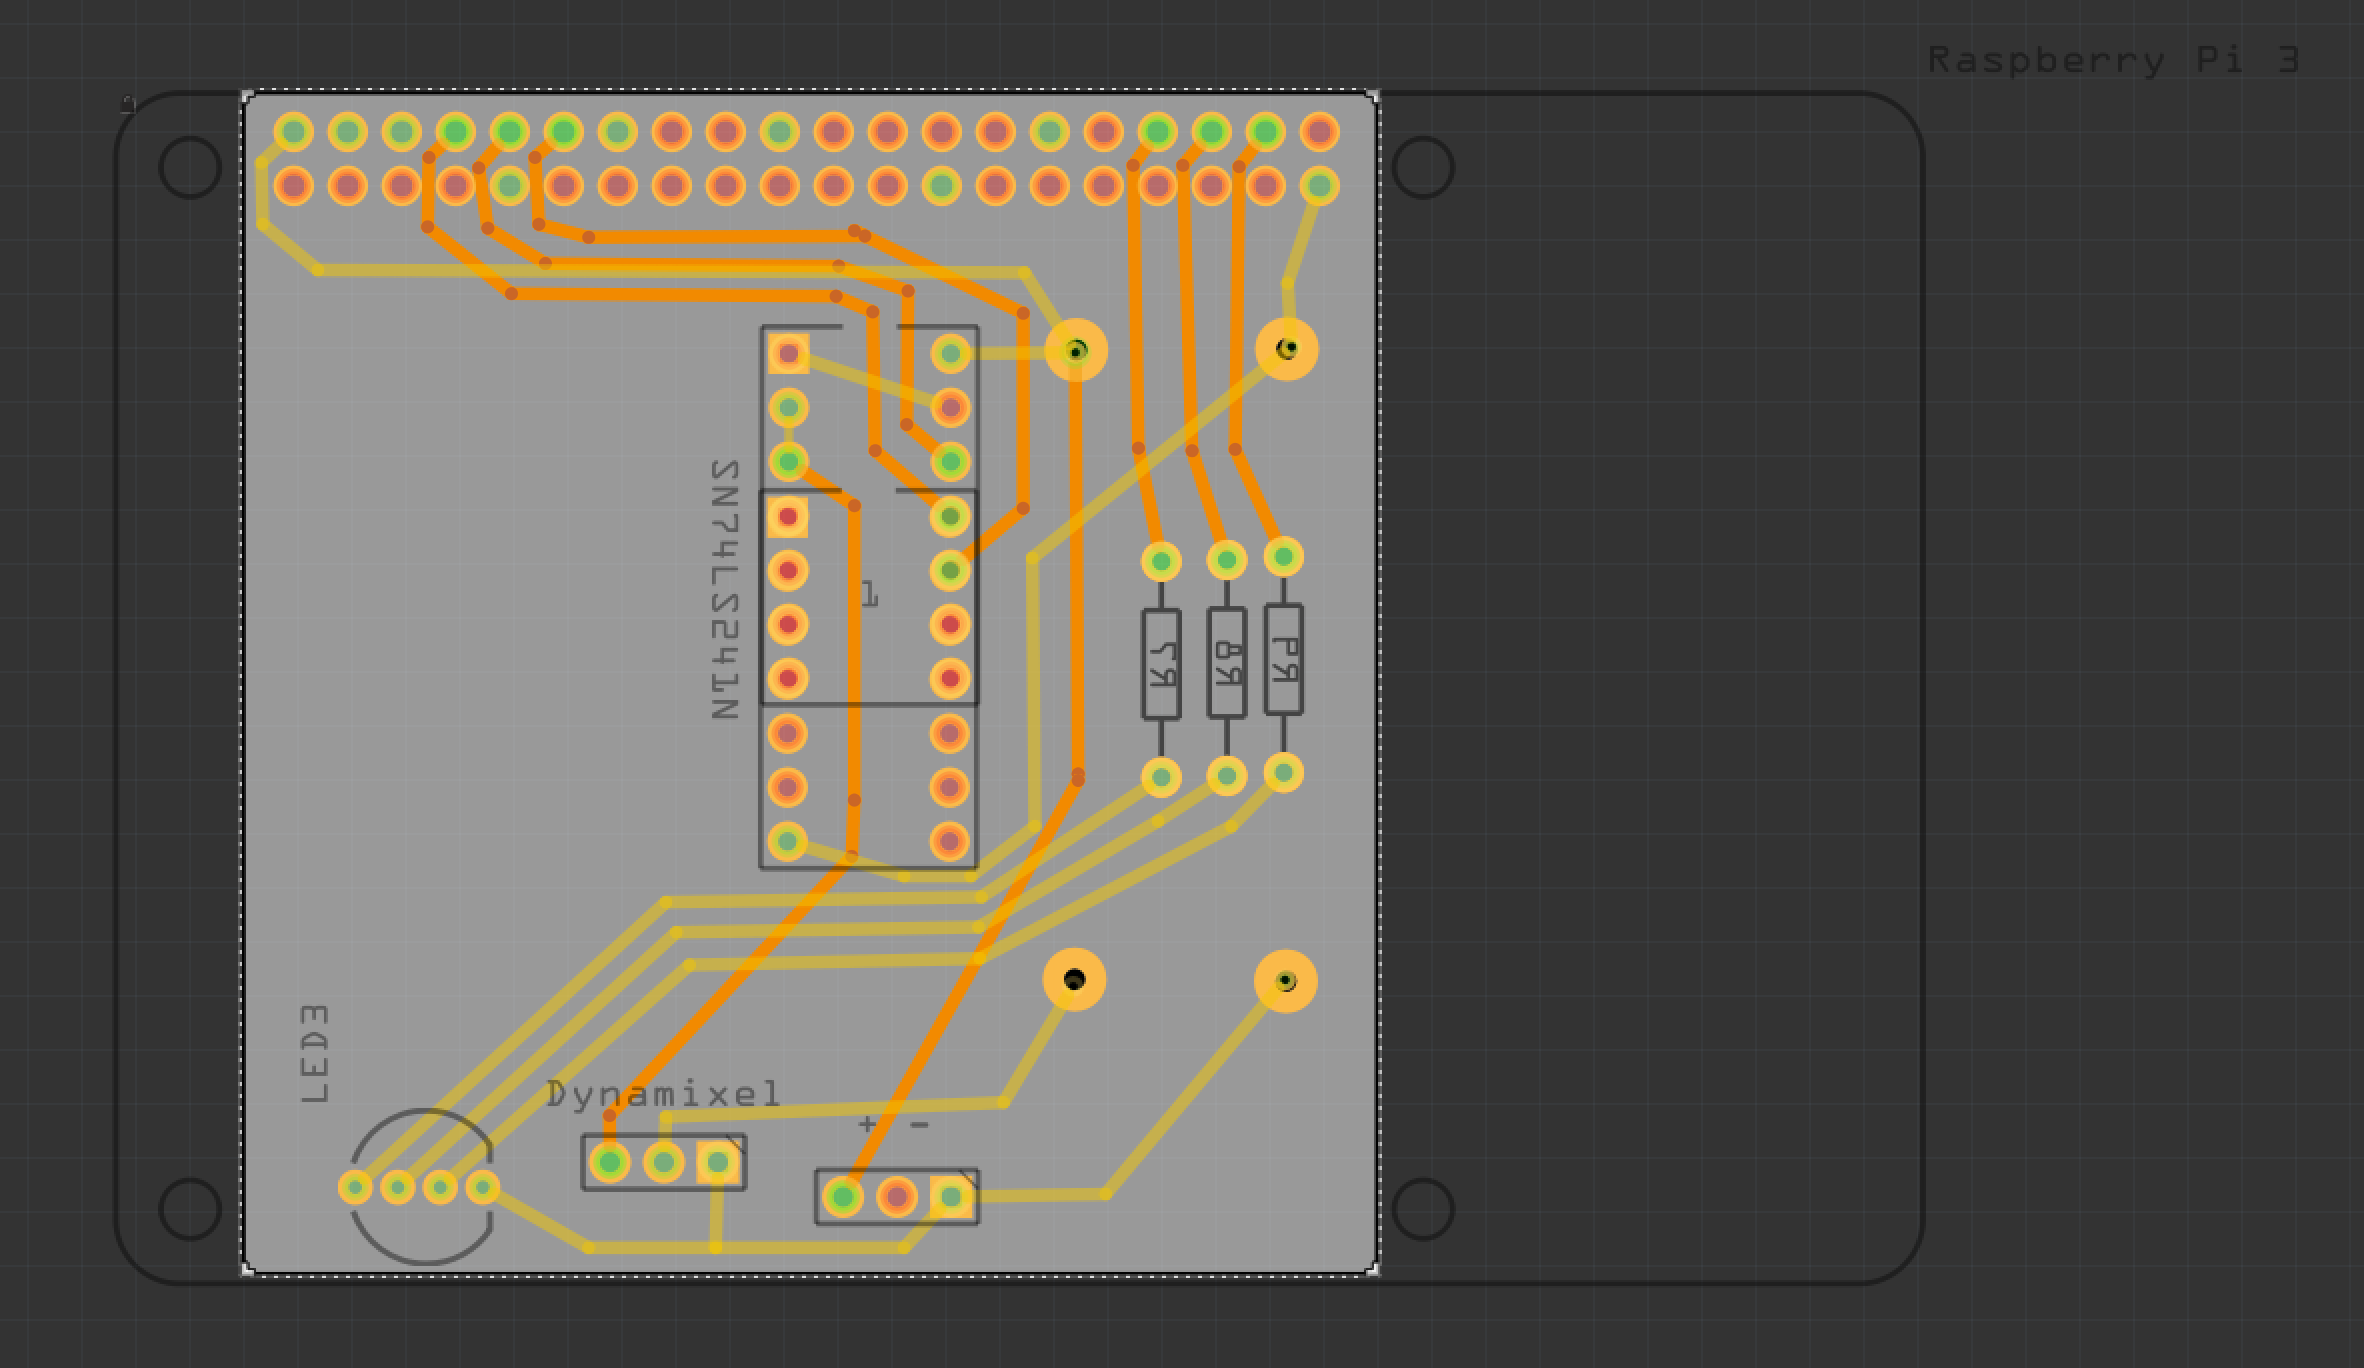Select the R9 resistor body

[x=1284, y=660]
